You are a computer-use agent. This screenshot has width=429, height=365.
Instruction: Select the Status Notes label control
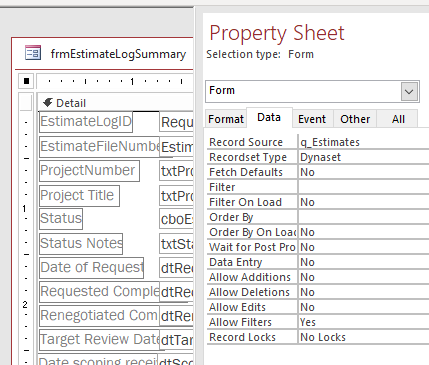click(81, 243)
